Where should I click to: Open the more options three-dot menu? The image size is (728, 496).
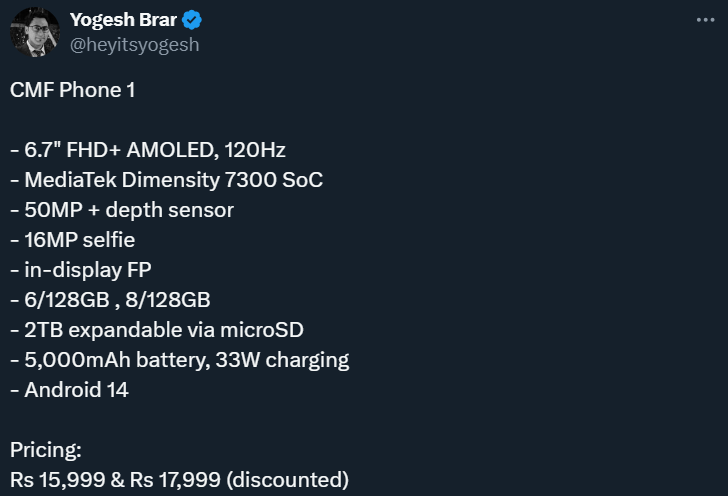coord(705,20)
